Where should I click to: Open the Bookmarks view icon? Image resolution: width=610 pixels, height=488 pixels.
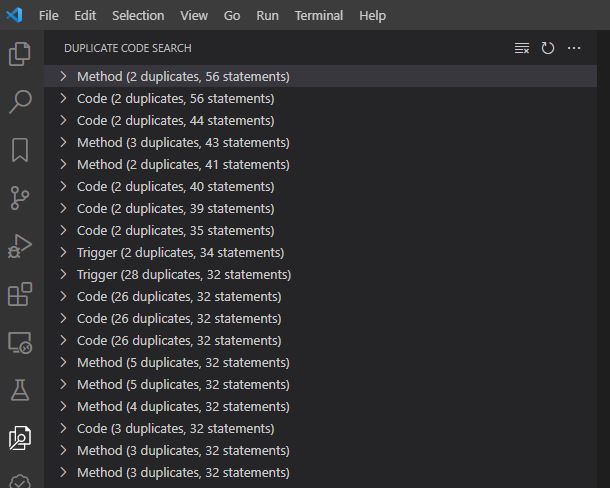(x=19, y=150)
